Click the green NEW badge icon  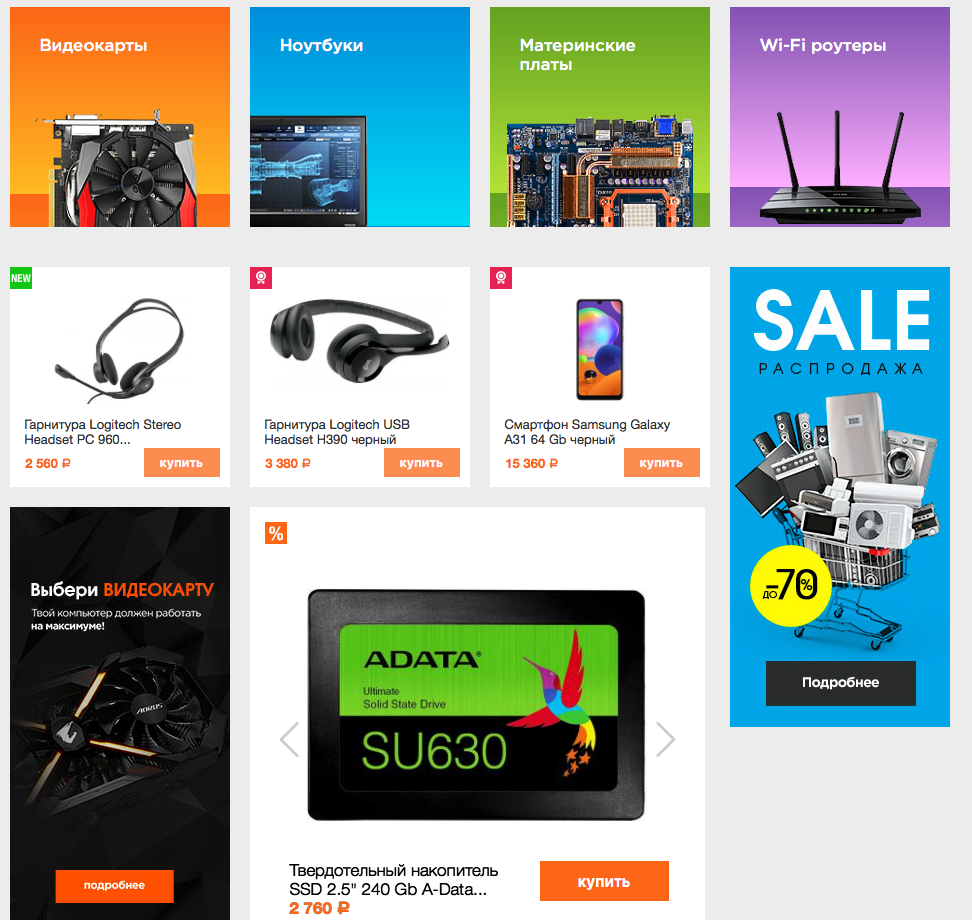(21, 278)
